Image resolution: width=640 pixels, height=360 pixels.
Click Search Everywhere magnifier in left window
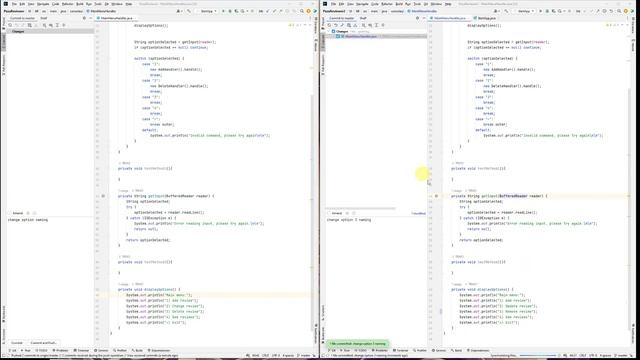pos(302,11)
